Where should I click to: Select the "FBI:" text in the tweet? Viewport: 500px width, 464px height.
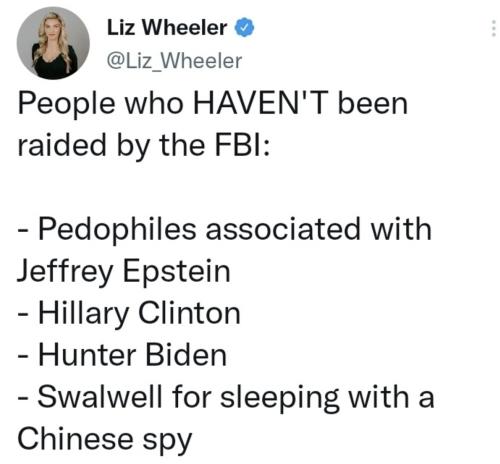pos(242,145)
